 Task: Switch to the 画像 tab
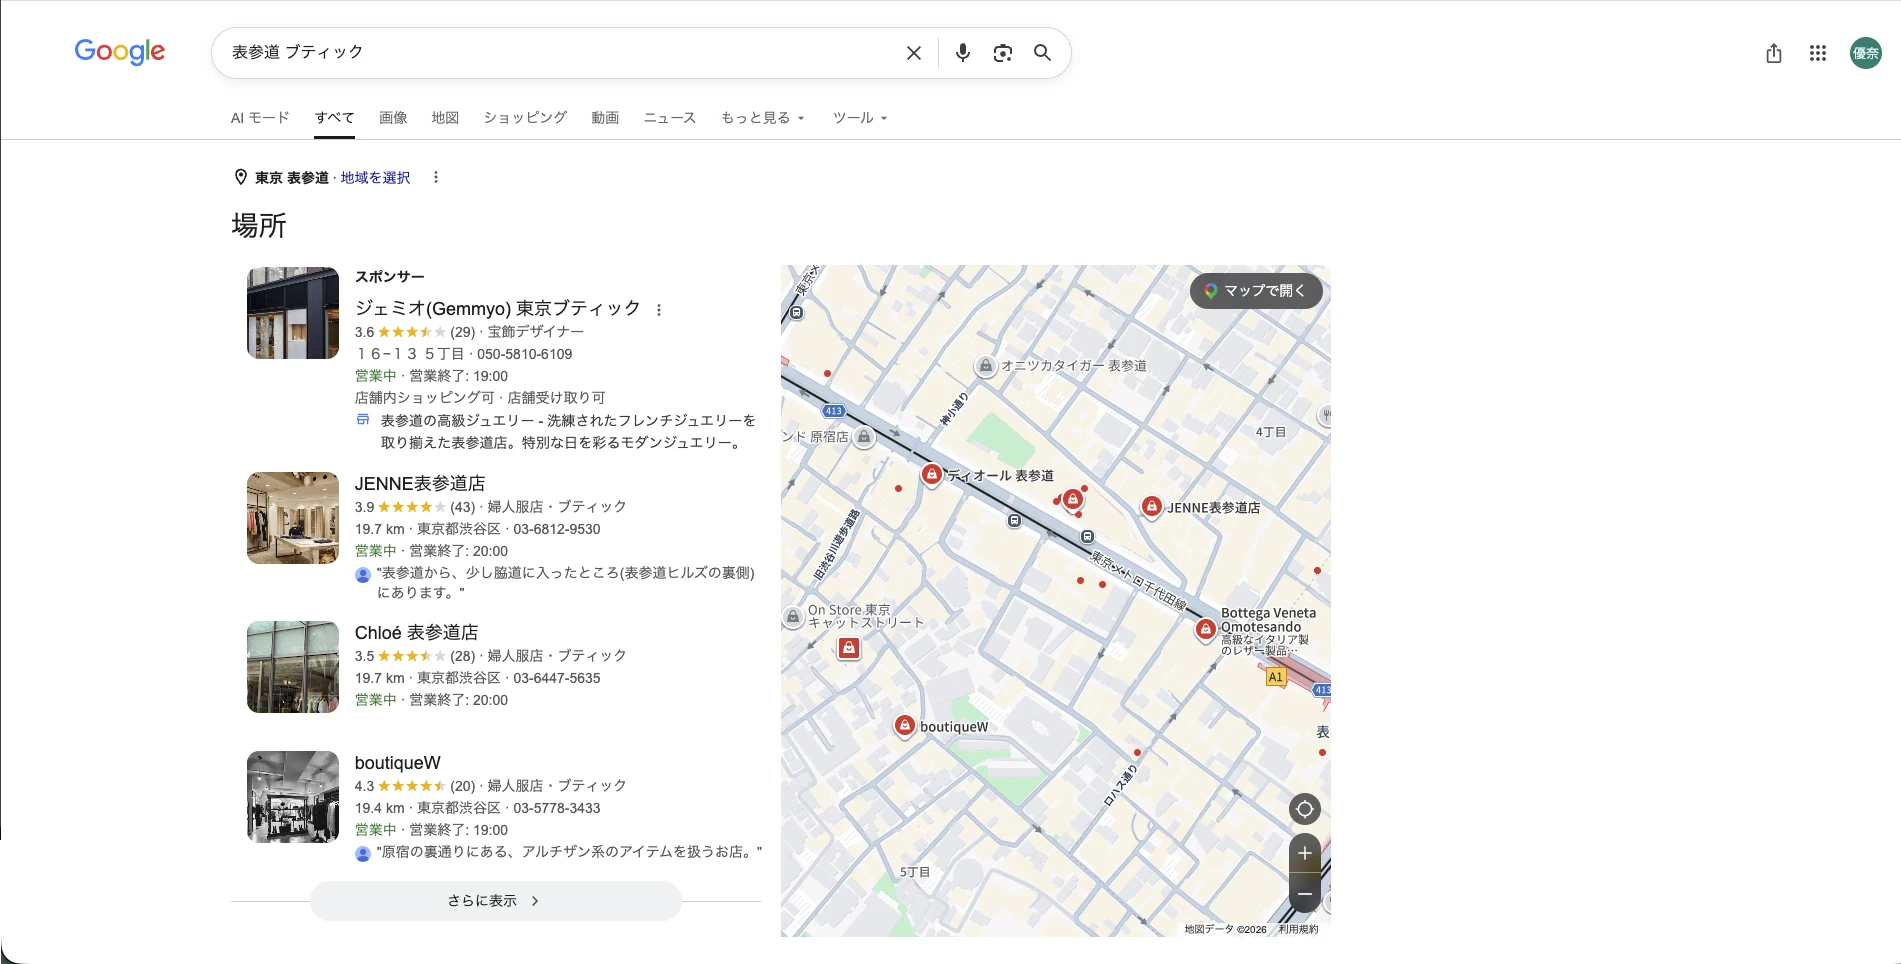coord(393,118)
